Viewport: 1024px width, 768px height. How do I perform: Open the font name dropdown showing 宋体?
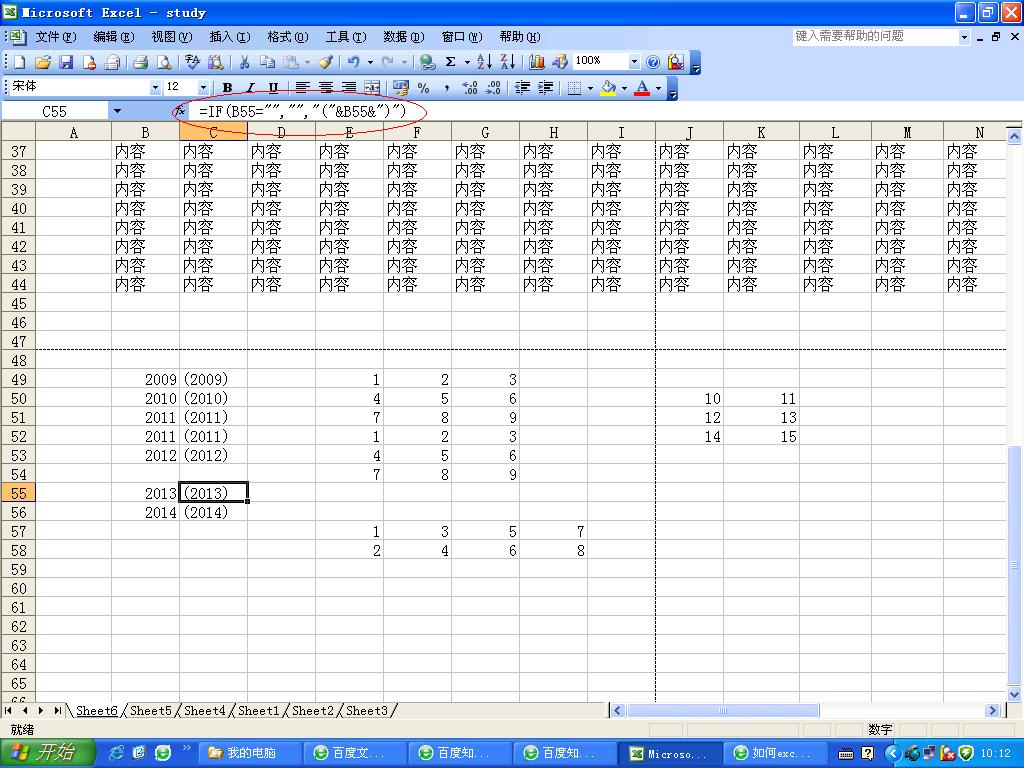[x=155, y=88]
